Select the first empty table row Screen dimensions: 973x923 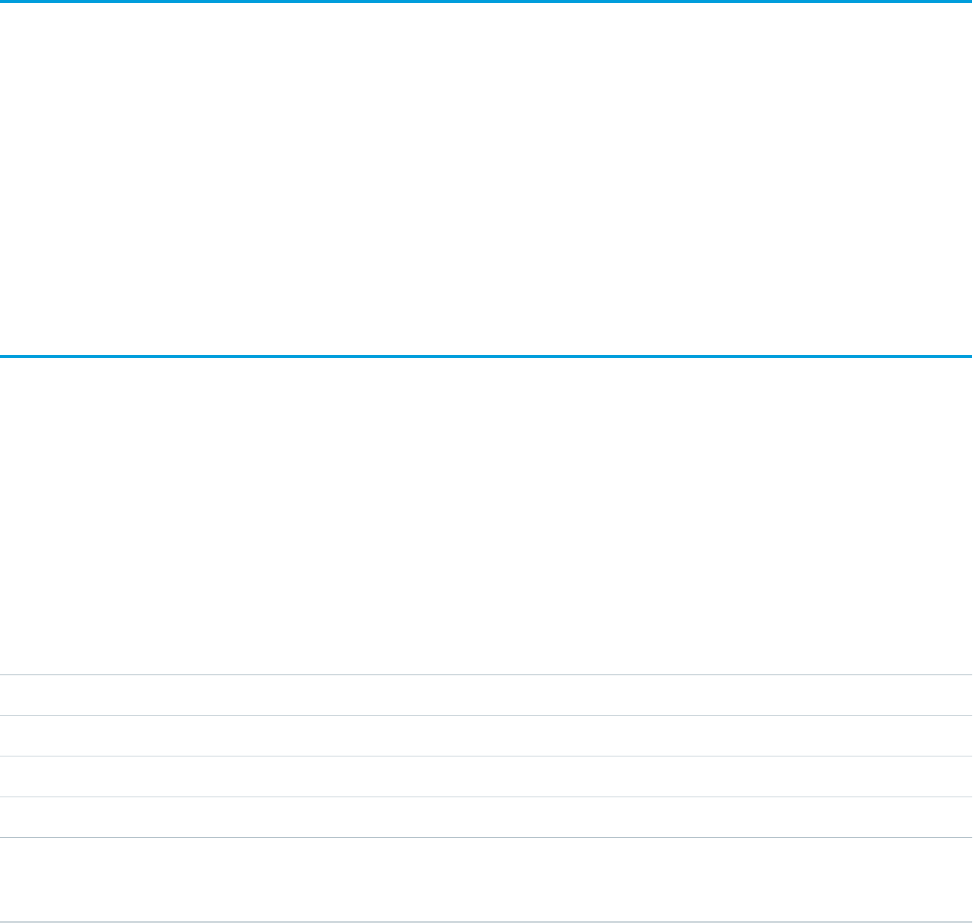(486, 695)
